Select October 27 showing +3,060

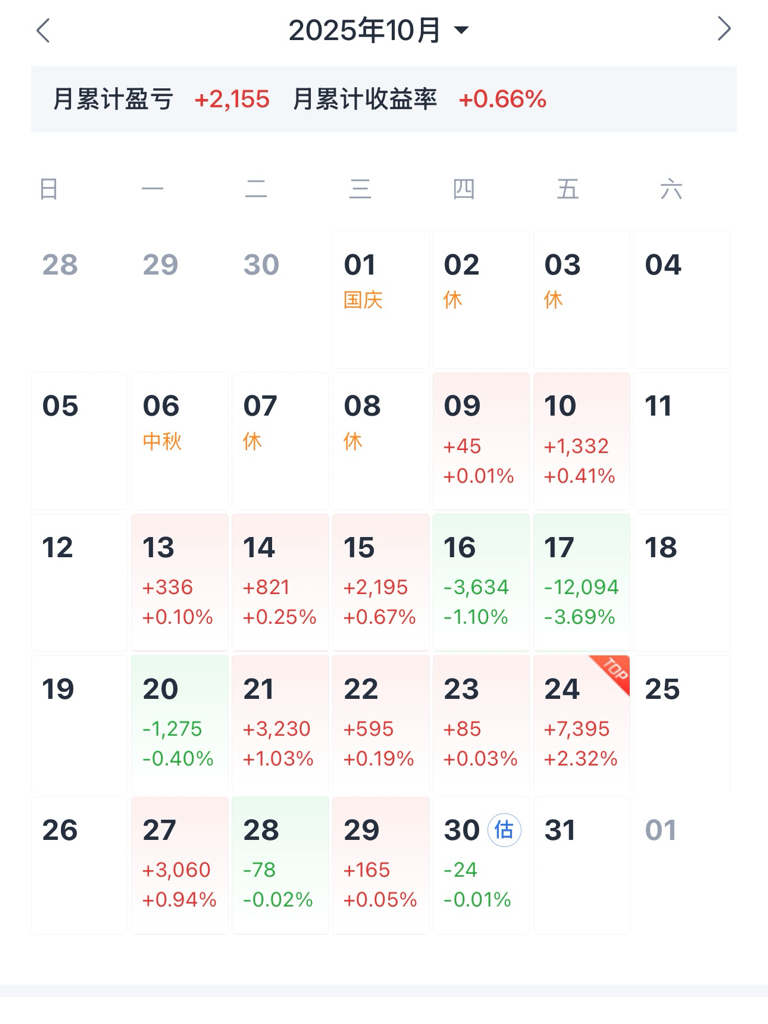pos(179,866)
